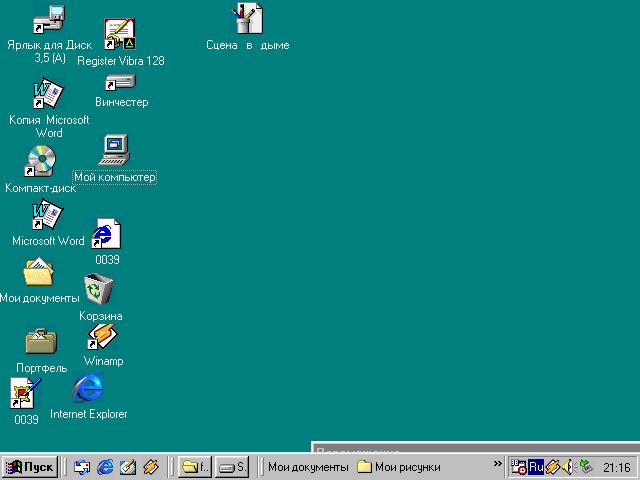The height and width of the screenshot is (480, 640).
Task: Select the 0039 Internet shortcut icon
Action: point(106,233)
